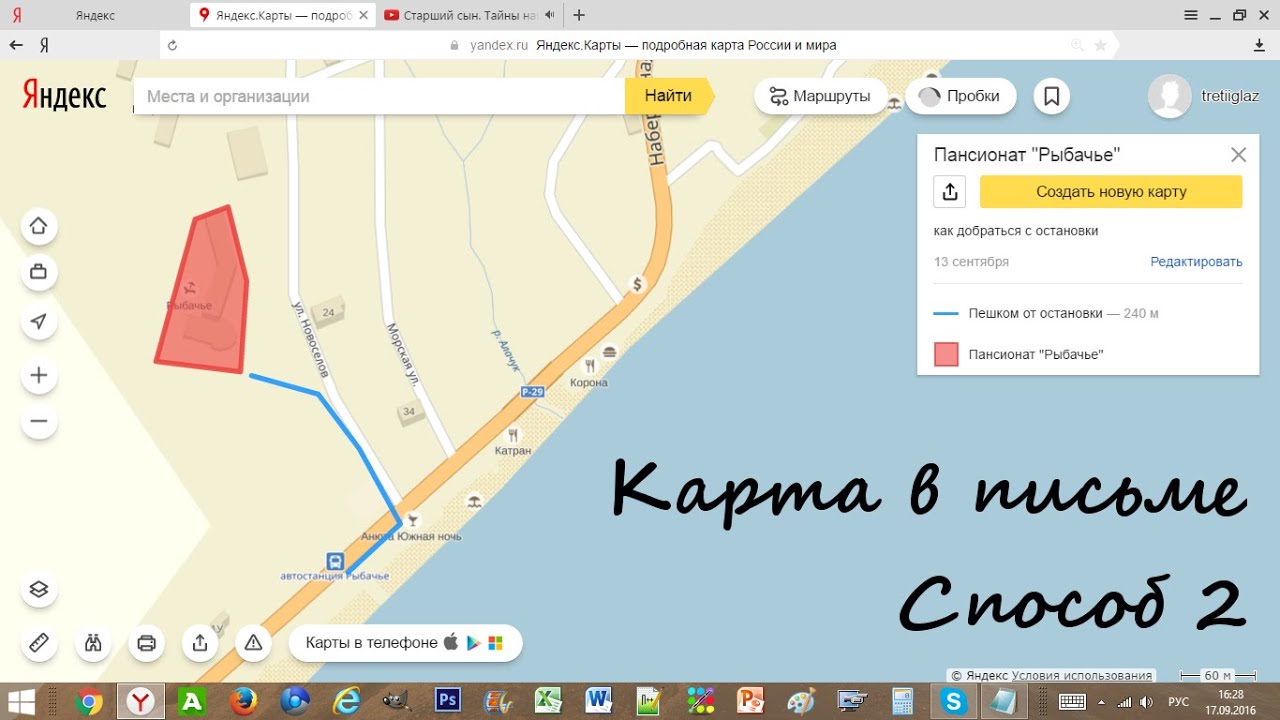The width and height of the screenshot is (1280, 720).
Task: Open browser downloads arrow icon
Action: [x=1259, y=45]
